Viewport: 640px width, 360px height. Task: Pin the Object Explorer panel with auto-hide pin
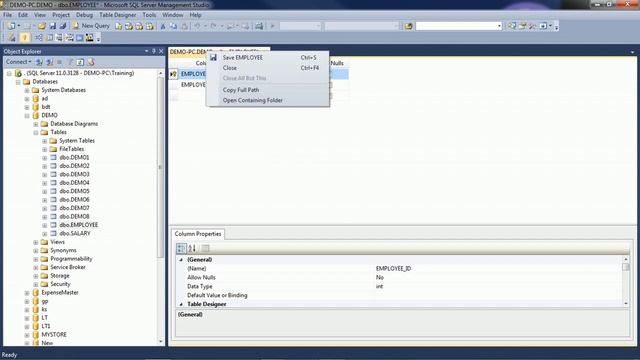tap(154, 51)
